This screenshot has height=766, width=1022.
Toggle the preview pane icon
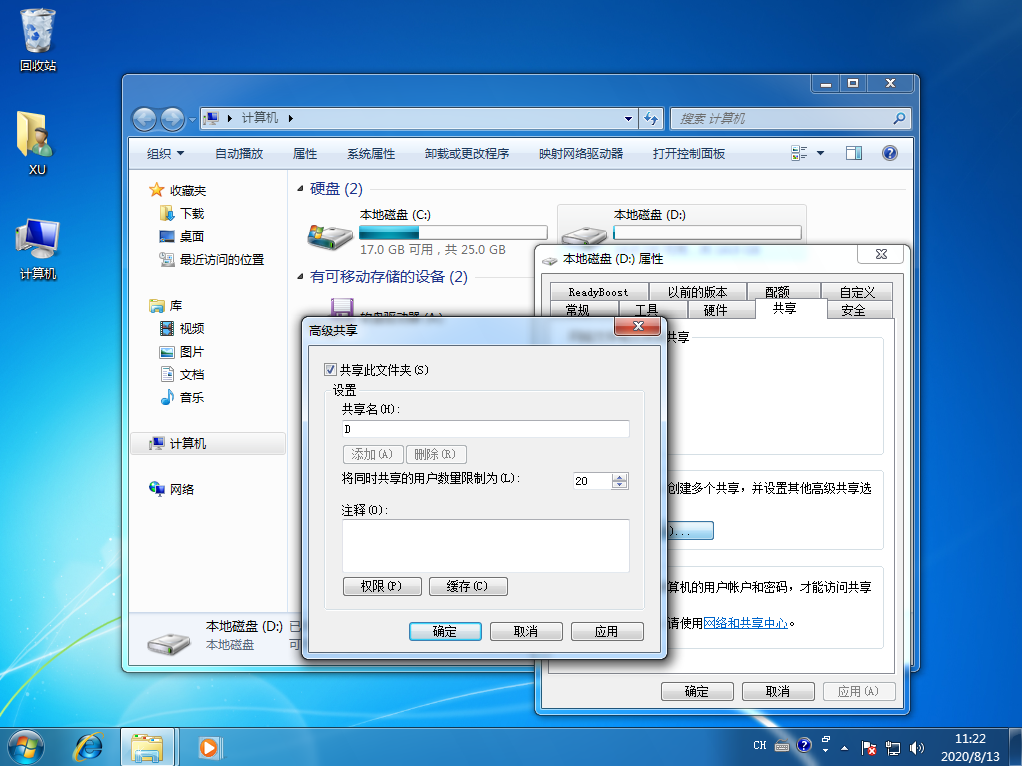click(854, 153)
